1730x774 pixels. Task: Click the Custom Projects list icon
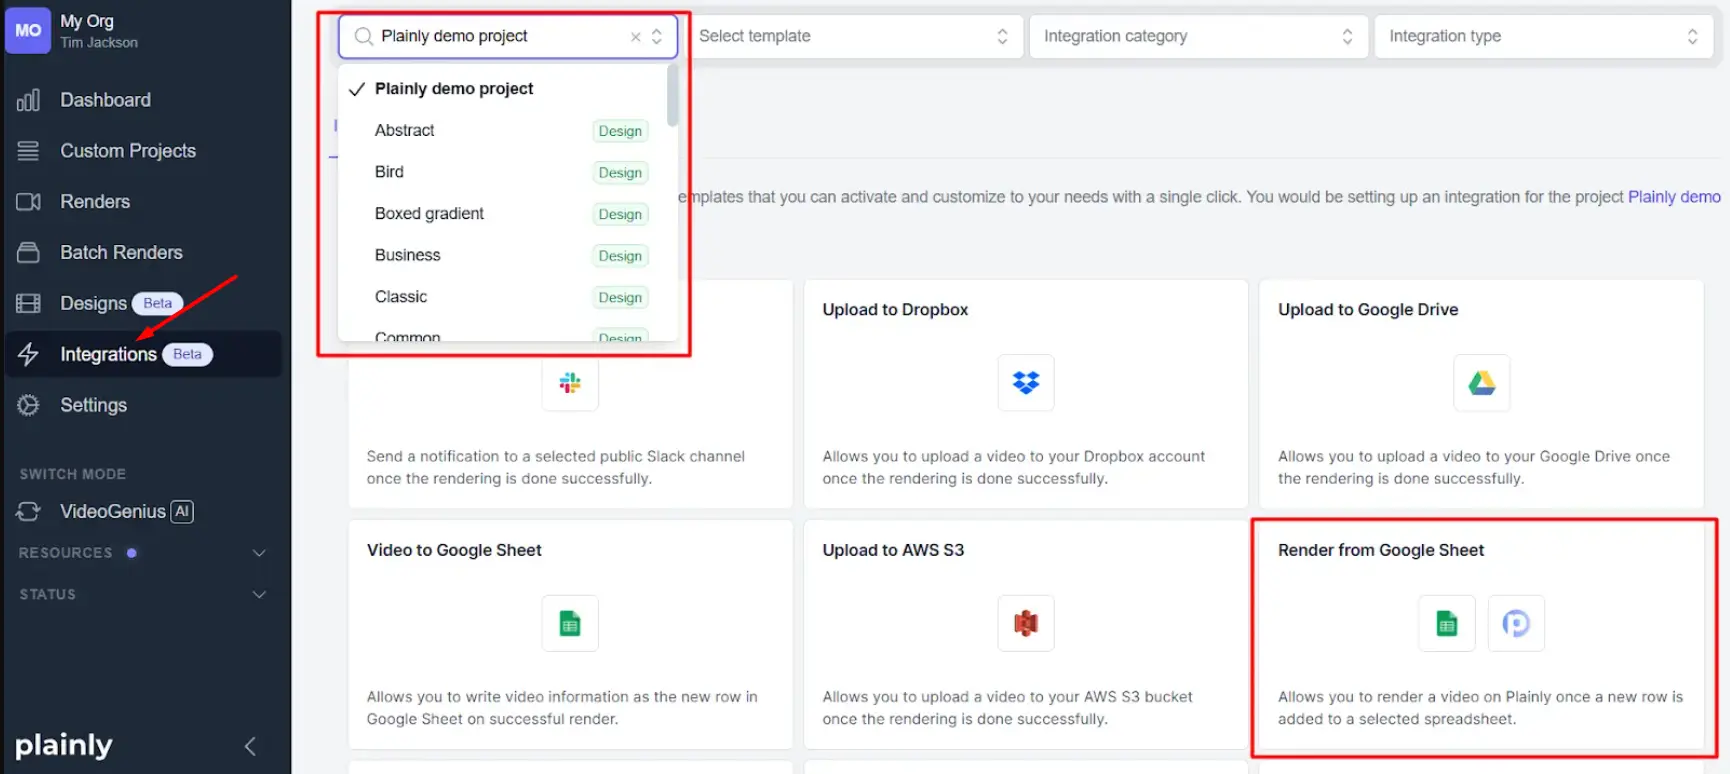(28, 151)
